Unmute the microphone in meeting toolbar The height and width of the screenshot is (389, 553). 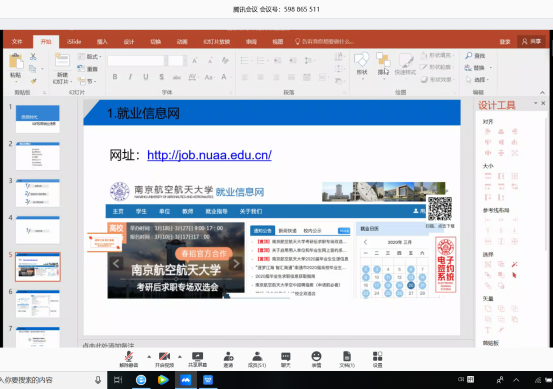tap(129, 359)
